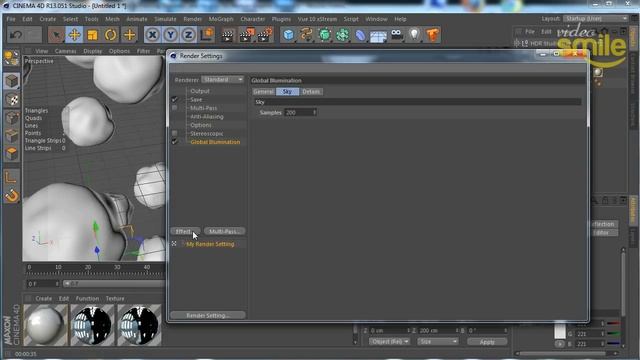640x360 pixels.
Task: Select the middle HDR material thumbnail
Action: tap(92, 325)
